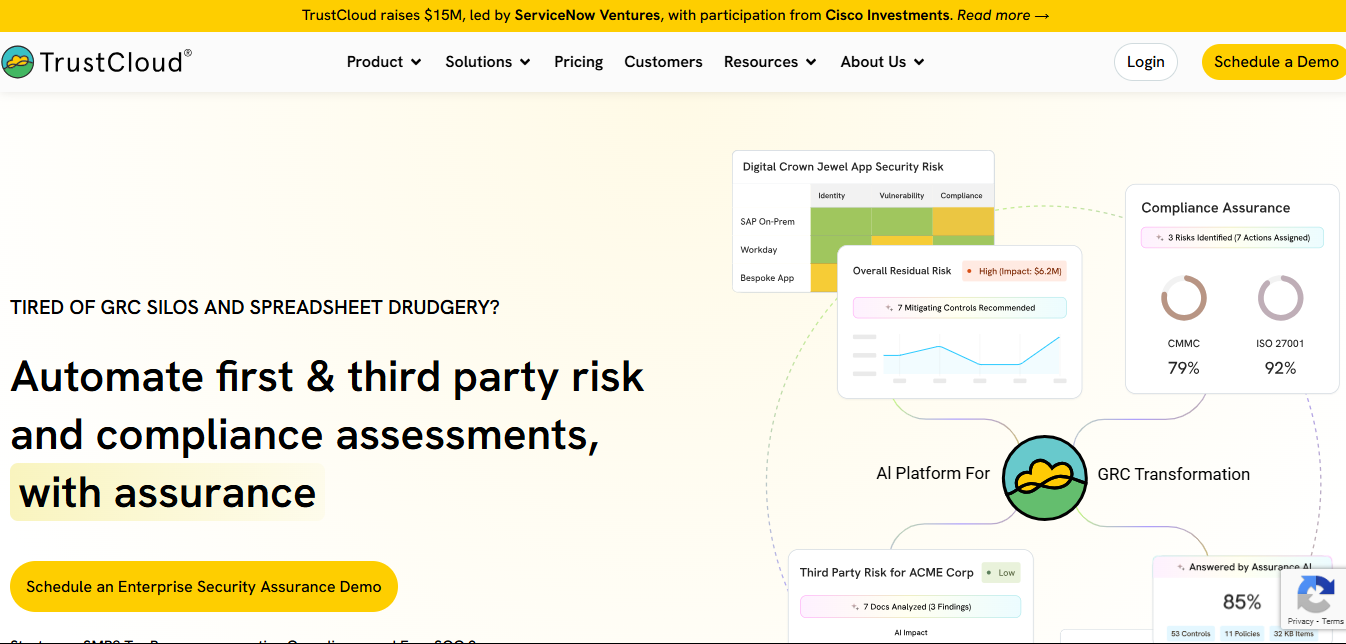Image resolution: width=1346 pixels, height=644 pixels.
Task: Click the CMMC donut chart
Action: [x=1183, y=299]
